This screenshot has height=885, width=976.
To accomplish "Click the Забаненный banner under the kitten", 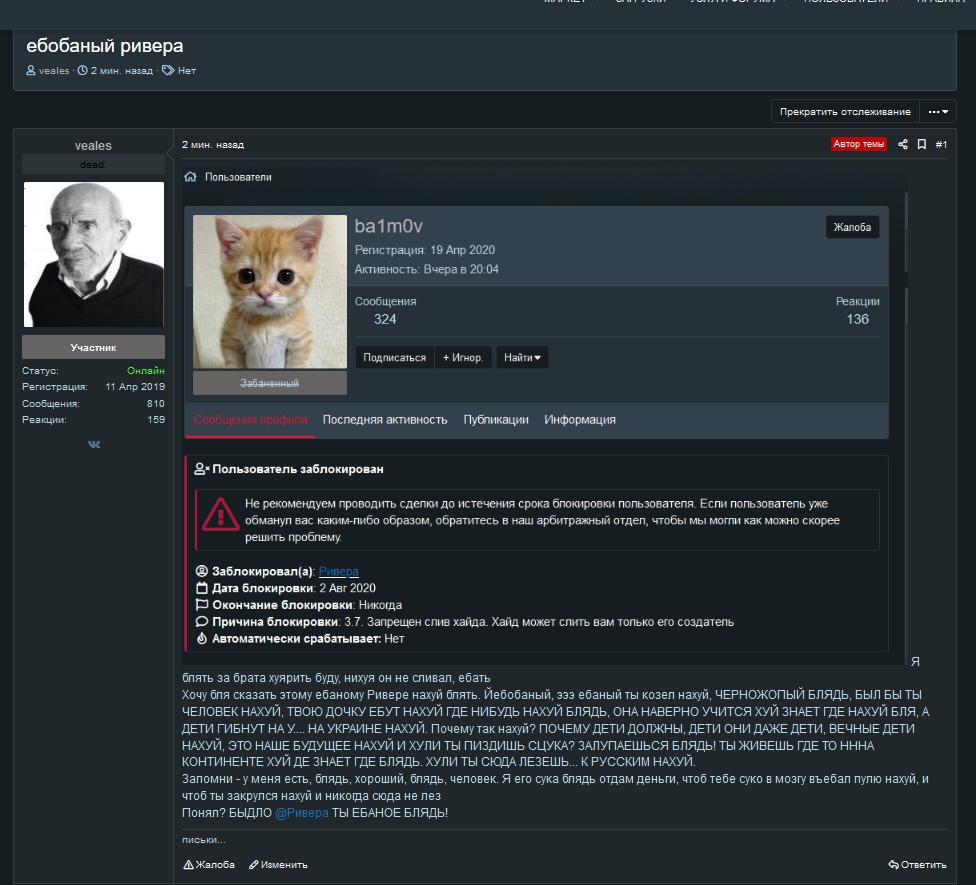I will [270, 383].
